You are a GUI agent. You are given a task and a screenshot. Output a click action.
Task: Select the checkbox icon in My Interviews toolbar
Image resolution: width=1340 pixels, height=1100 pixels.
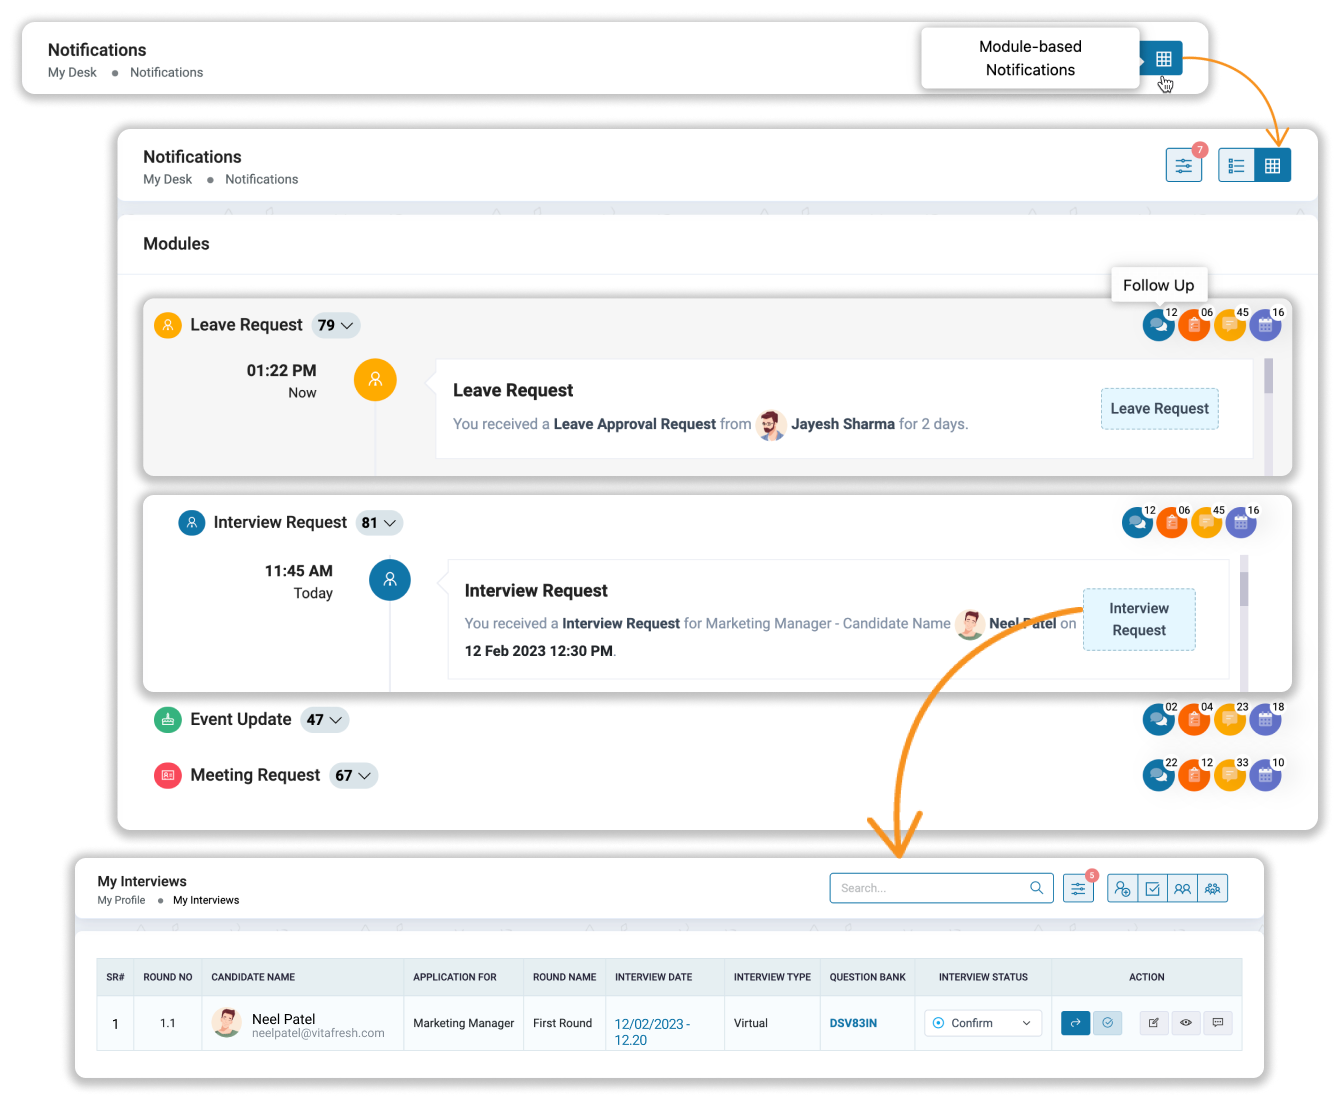1153,888
